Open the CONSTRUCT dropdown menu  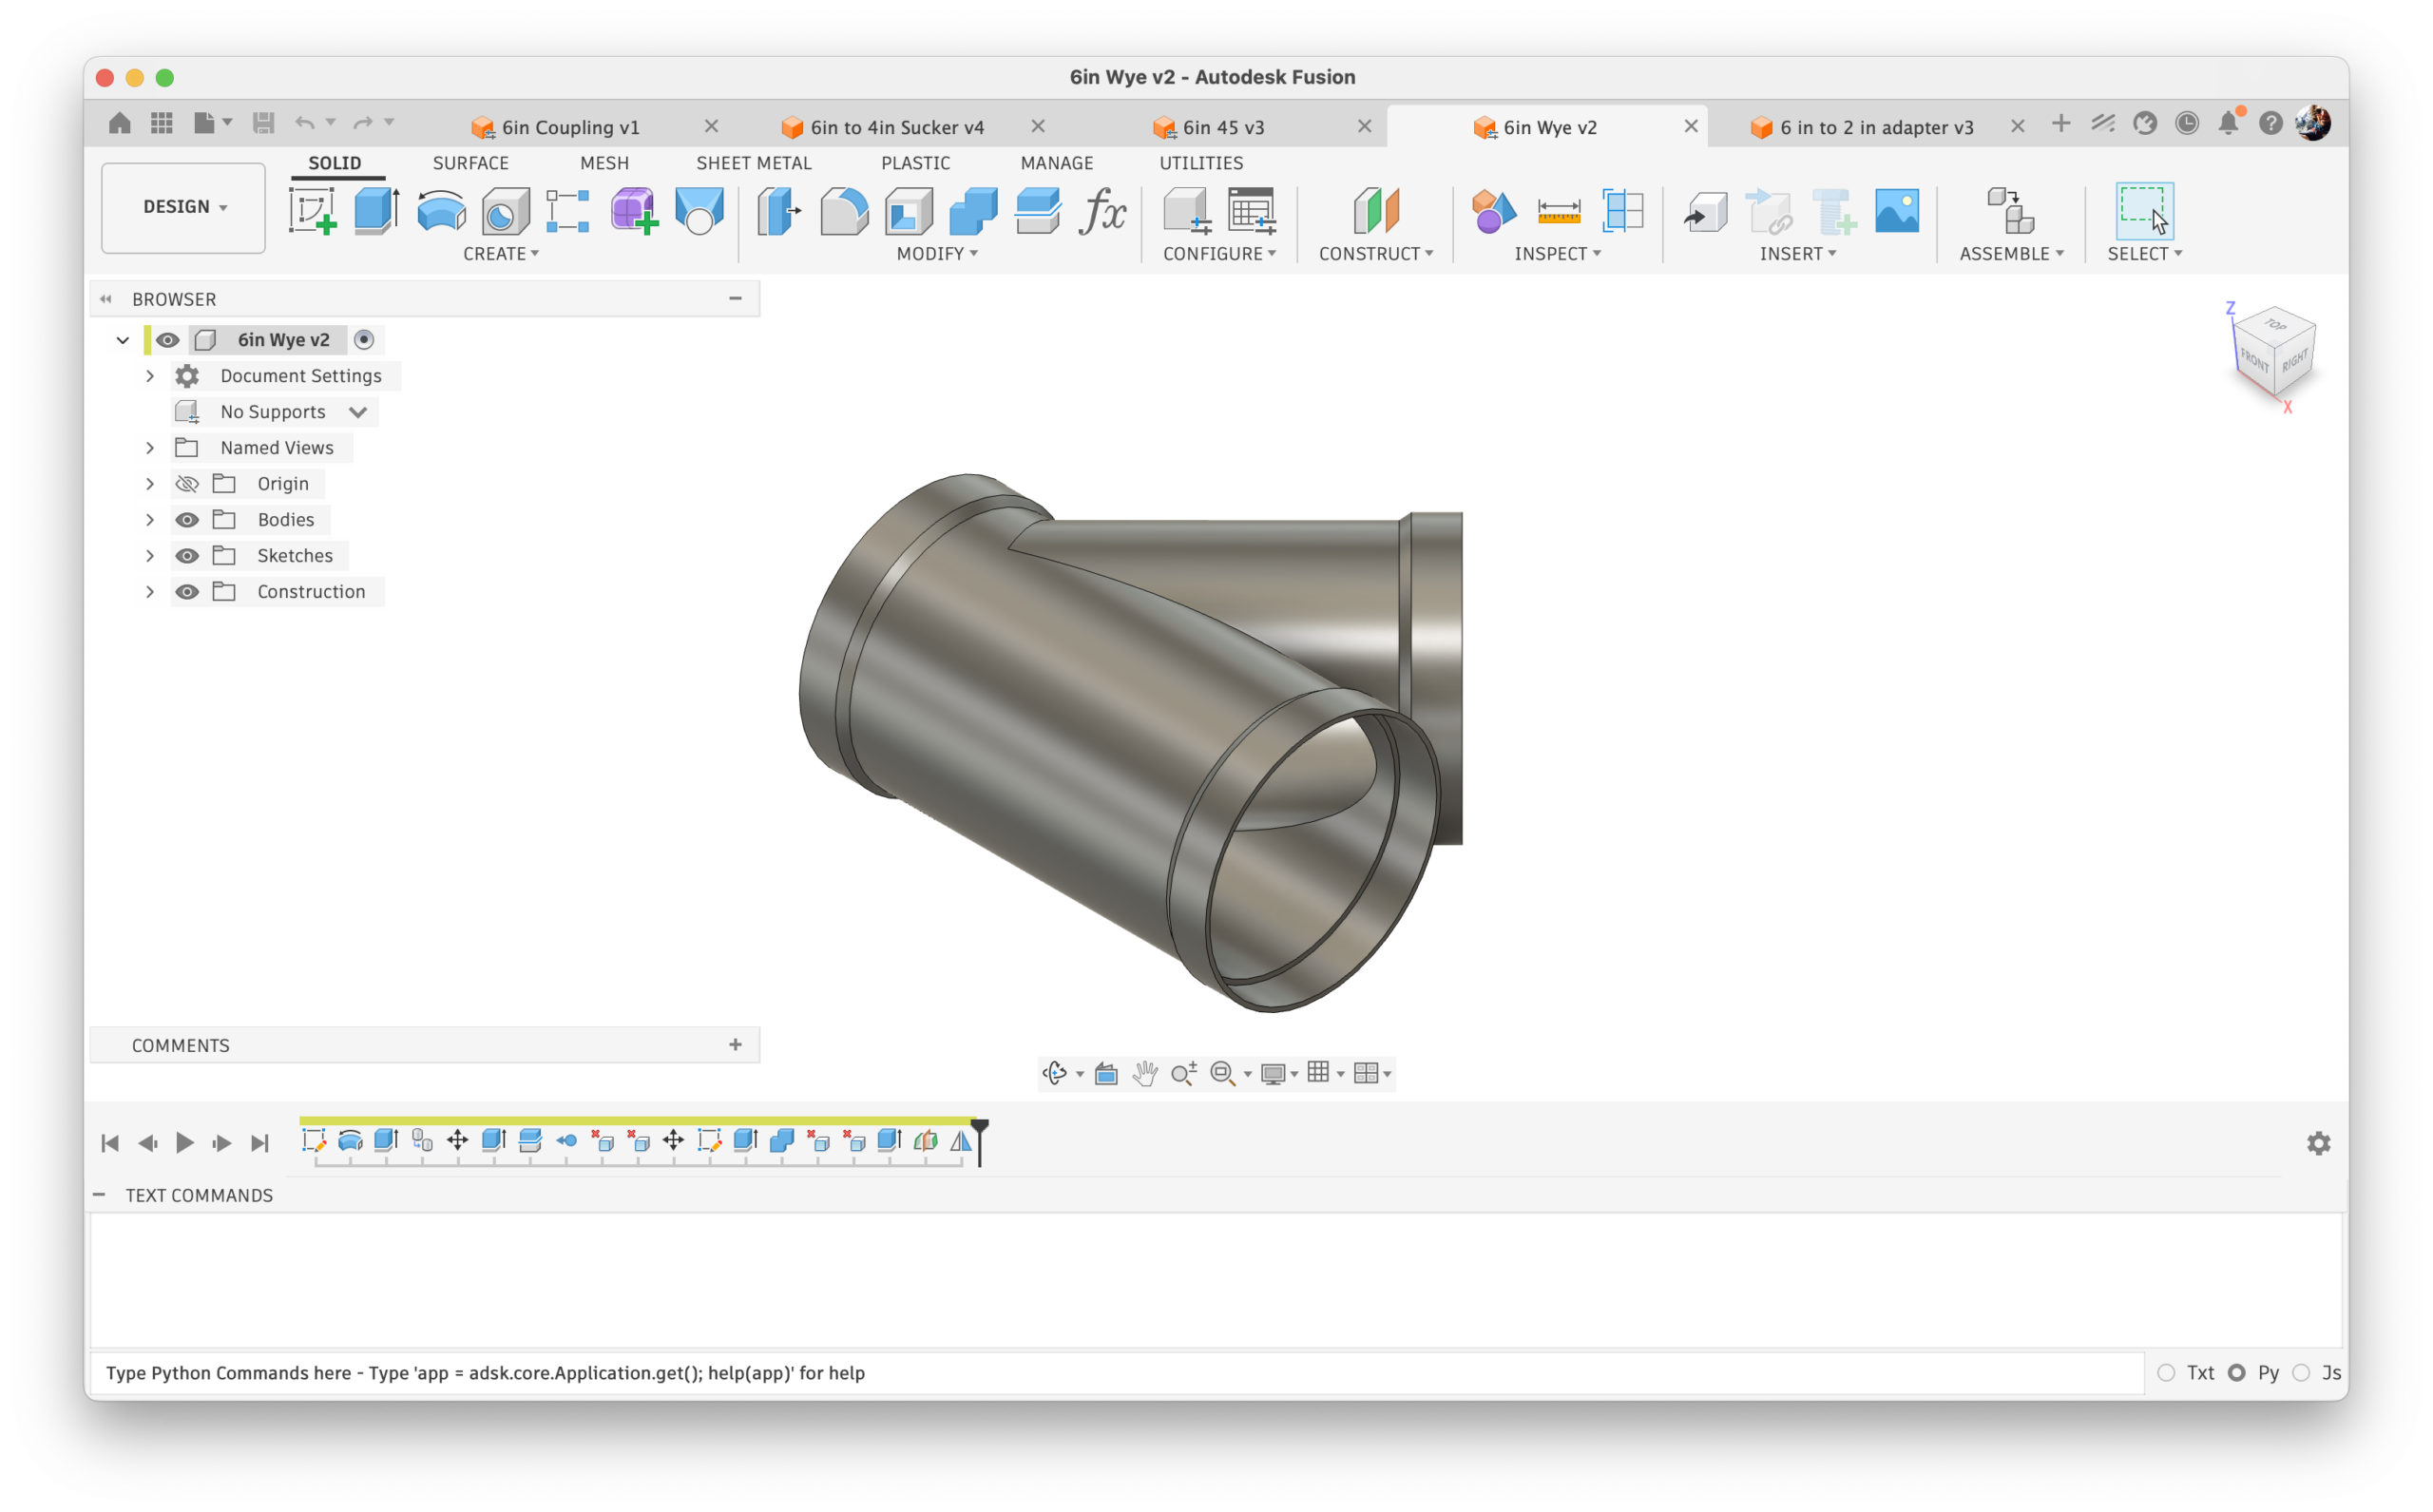[1376, 254]
